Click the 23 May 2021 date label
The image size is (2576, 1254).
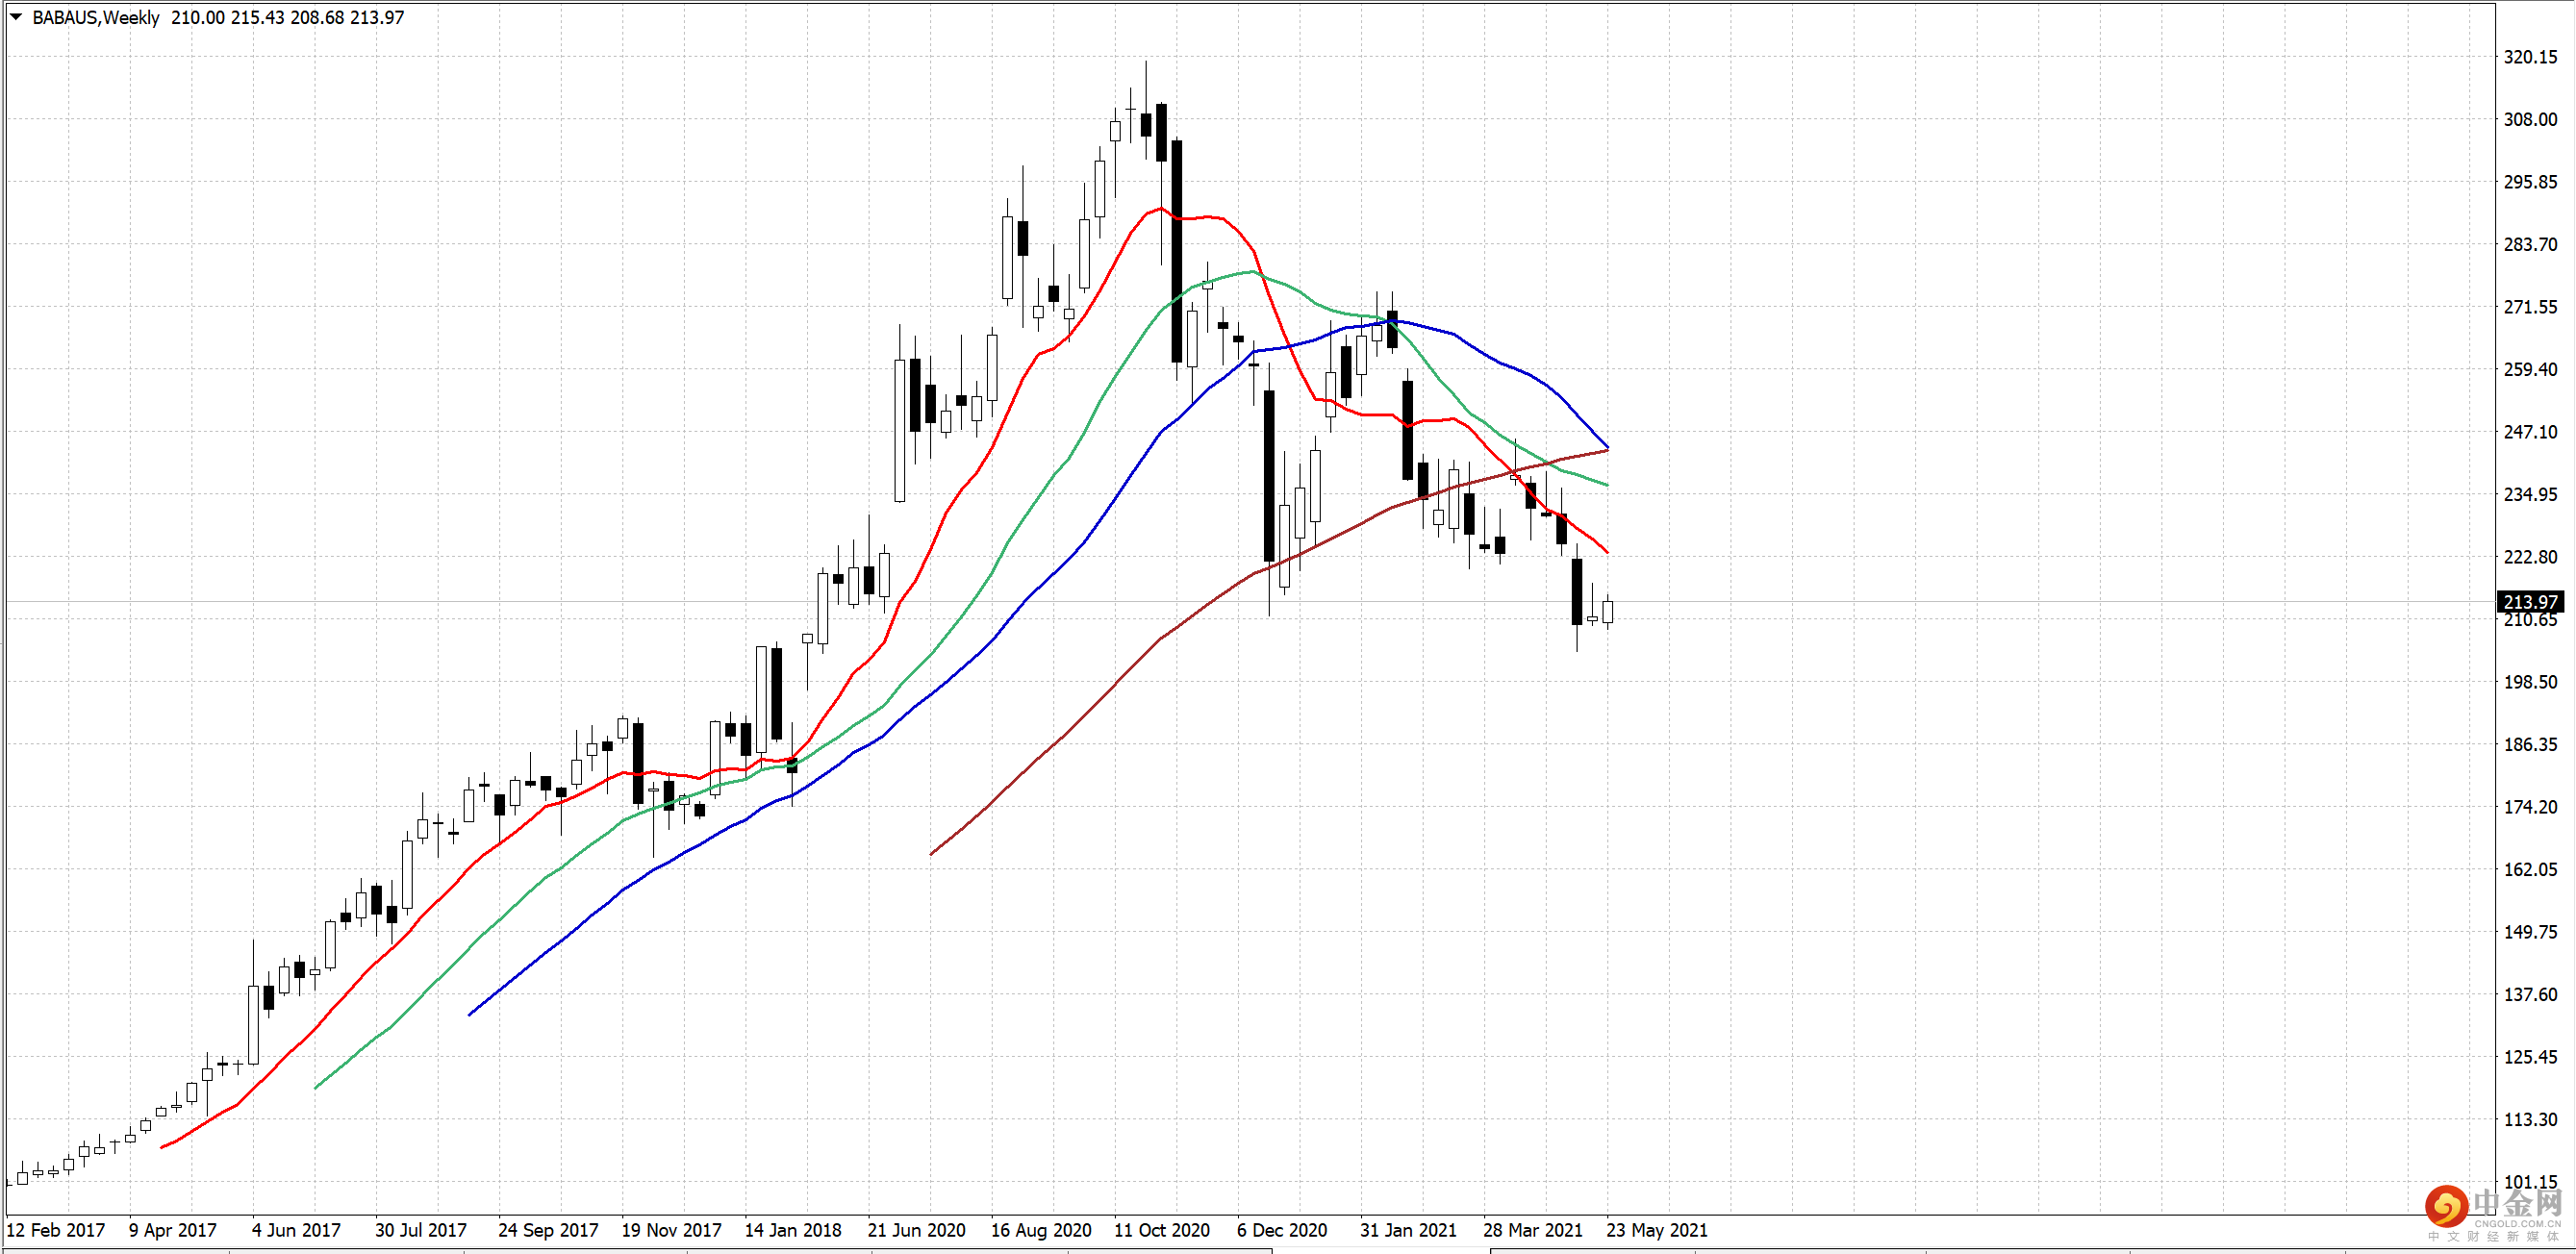tap(1657, 1230)
